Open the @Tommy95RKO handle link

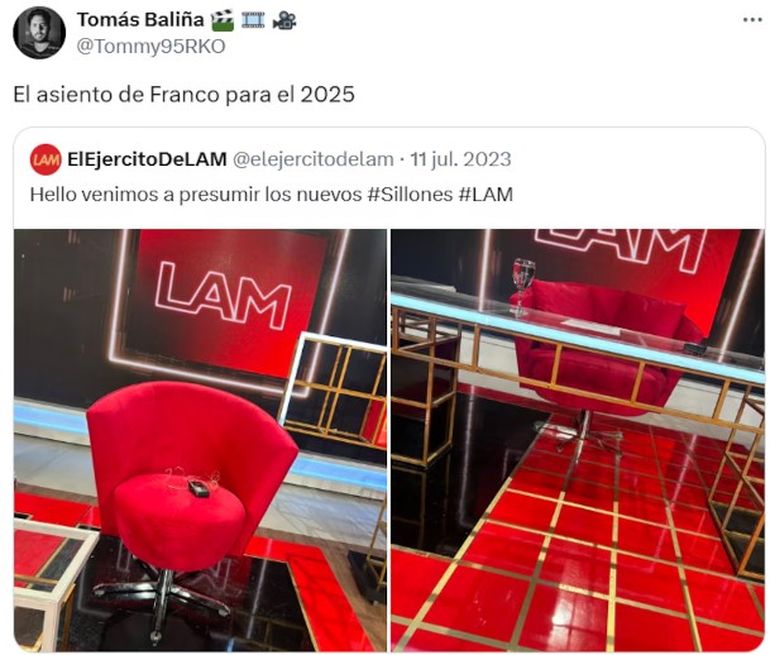[x=151, y=47]
